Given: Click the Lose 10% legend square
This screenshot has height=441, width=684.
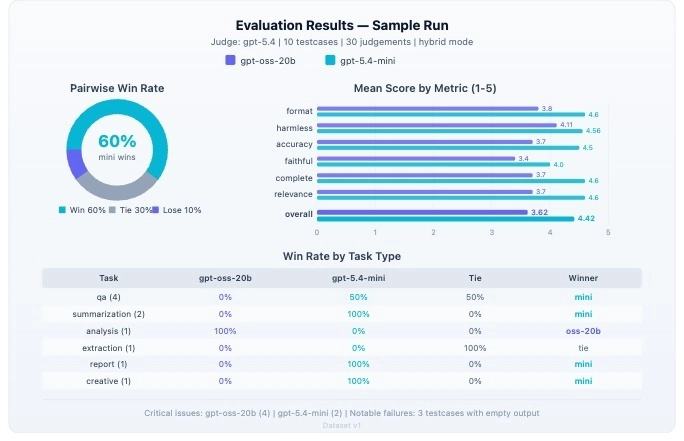Looking at the screenshot, I should pos(155,210).
